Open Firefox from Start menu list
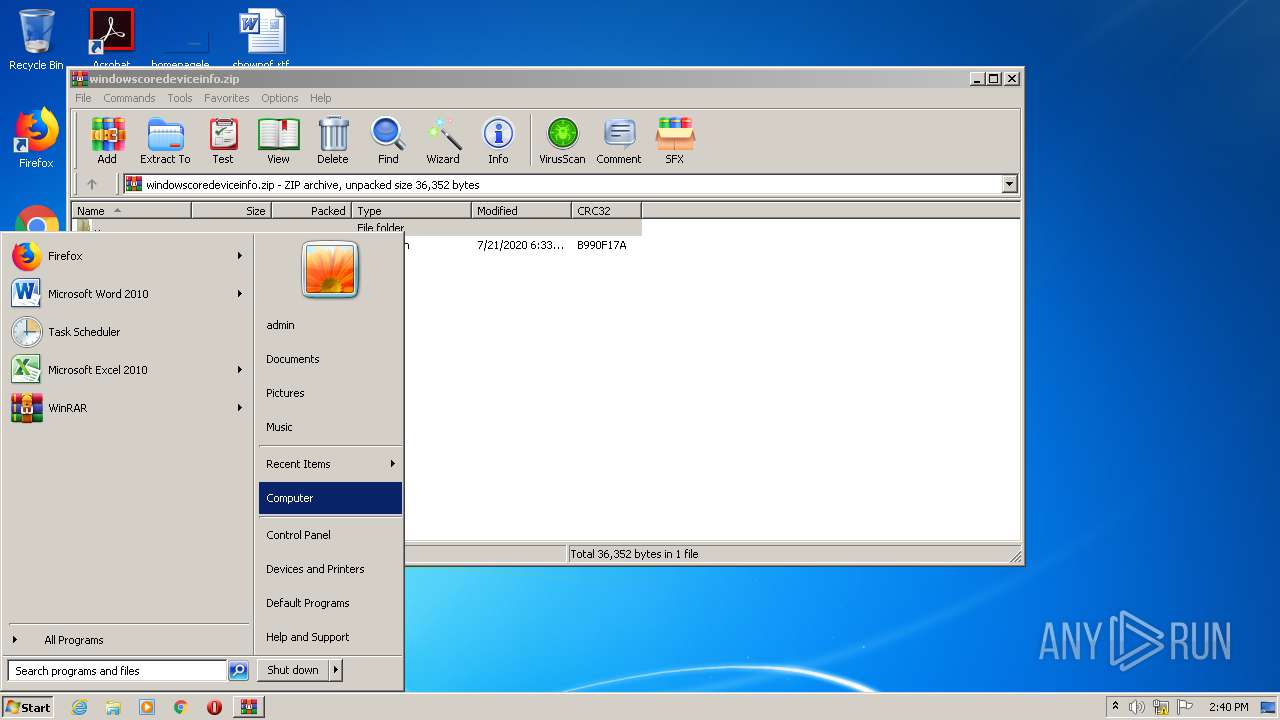The width and height of the screenshot is (1280, 720). (x=127, y=256)
